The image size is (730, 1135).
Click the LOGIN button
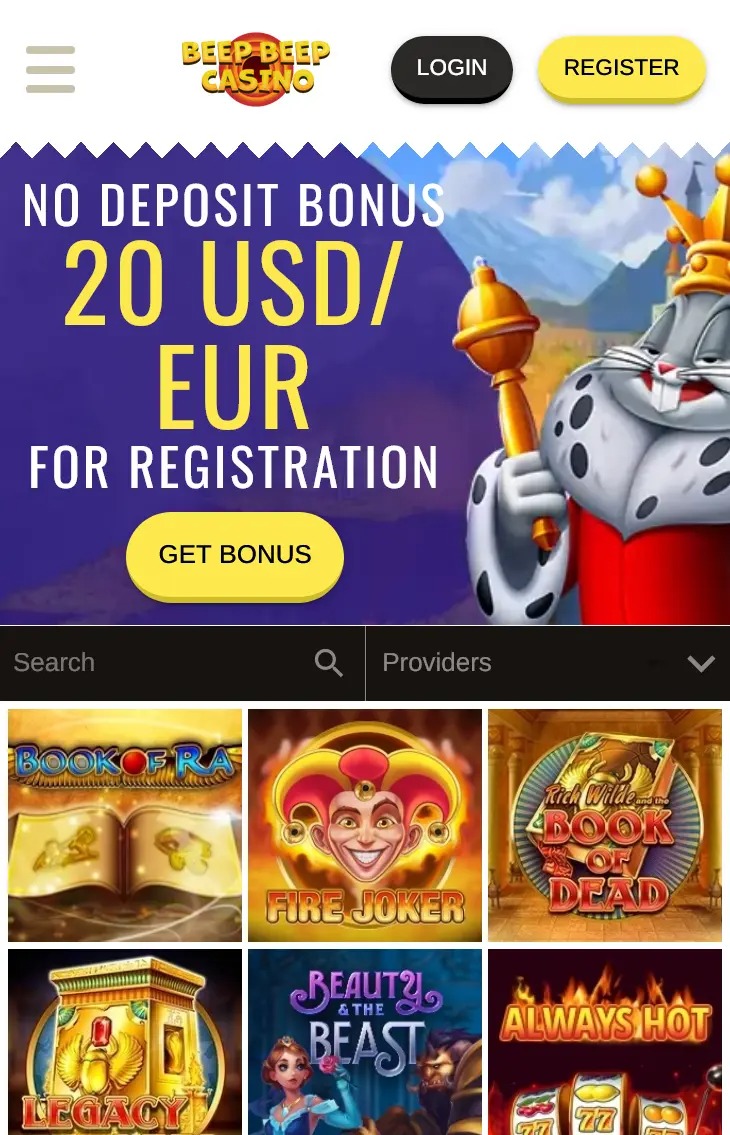coord(451,68)
